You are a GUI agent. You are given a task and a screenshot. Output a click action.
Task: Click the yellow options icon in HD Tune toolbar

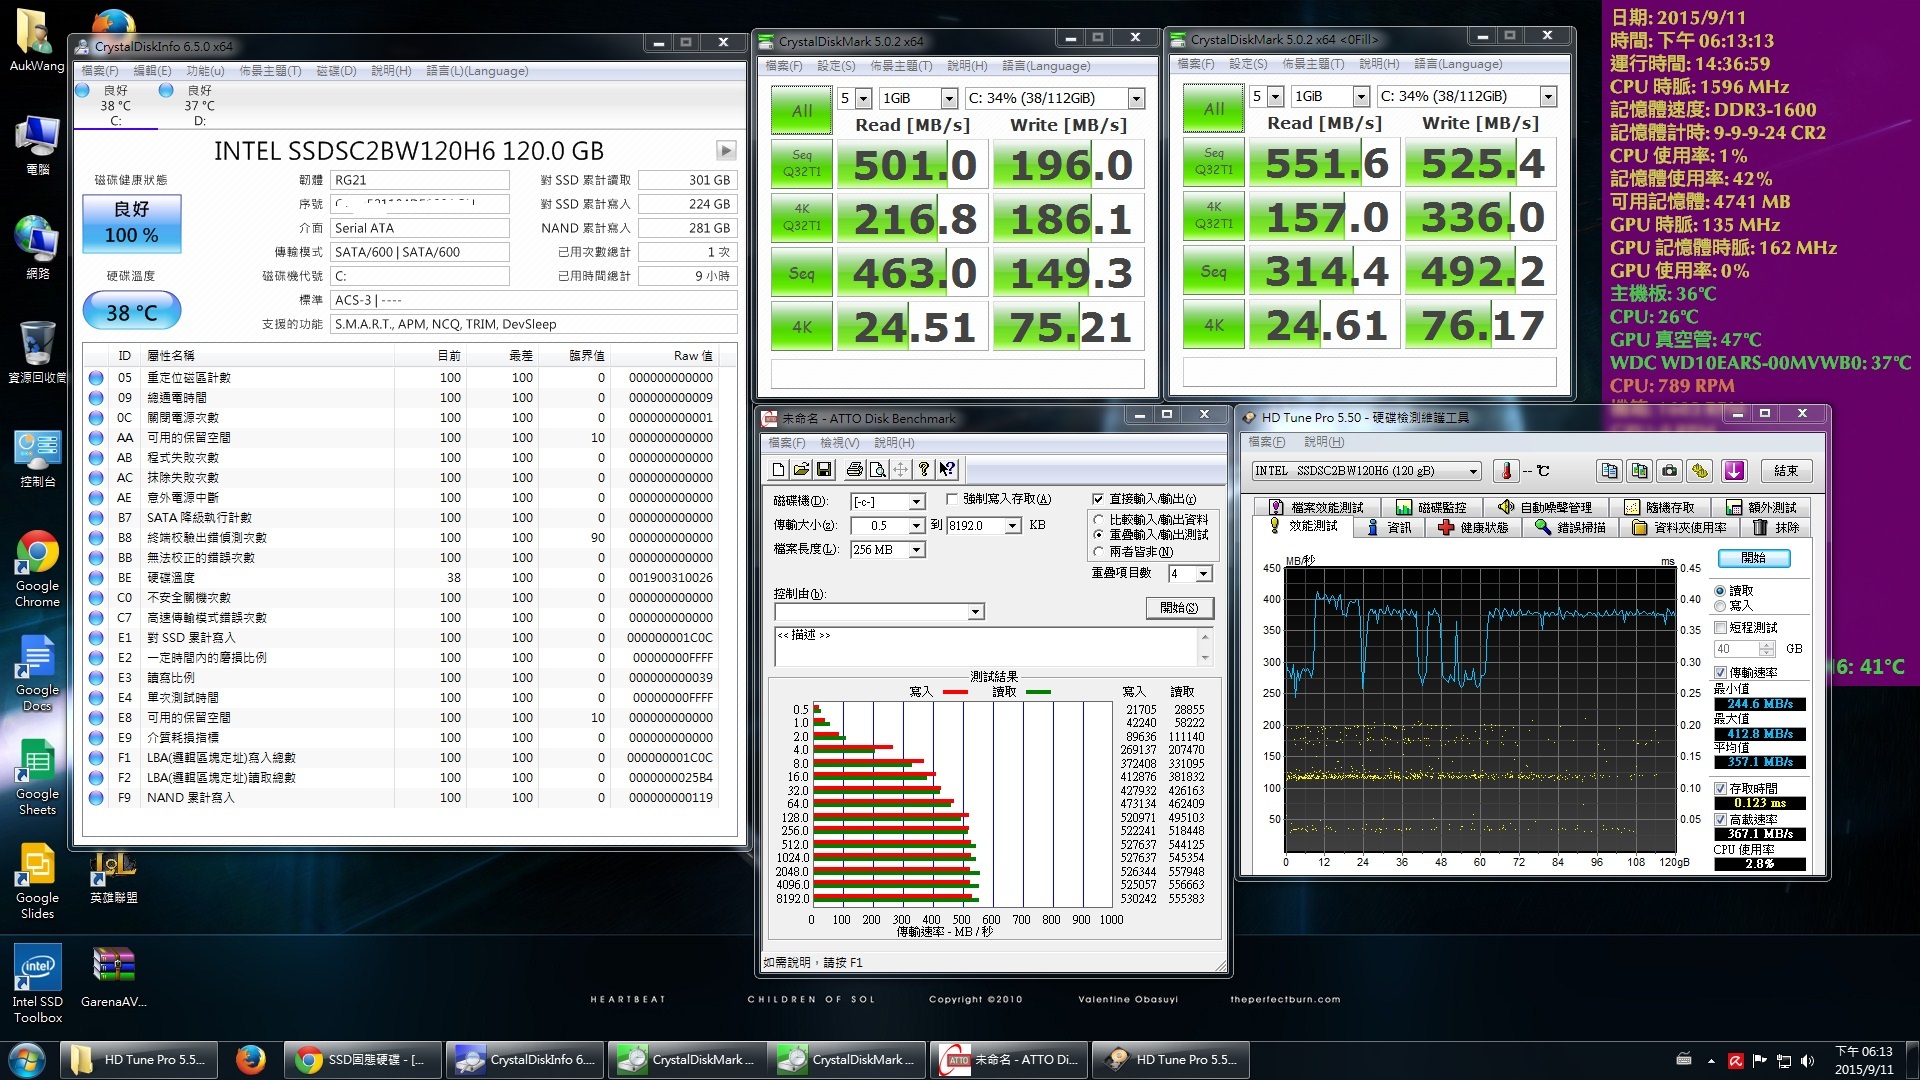tap(1700, 471)
